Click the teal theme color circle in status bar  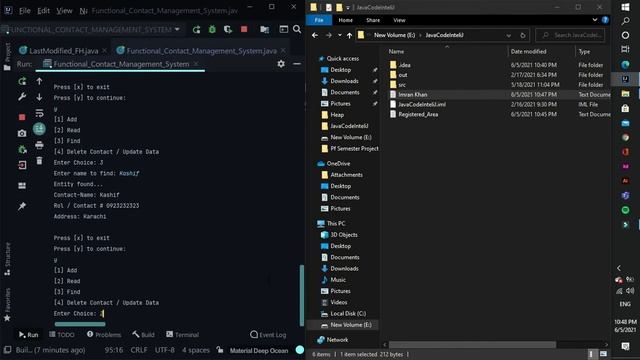tap(300, 350)
